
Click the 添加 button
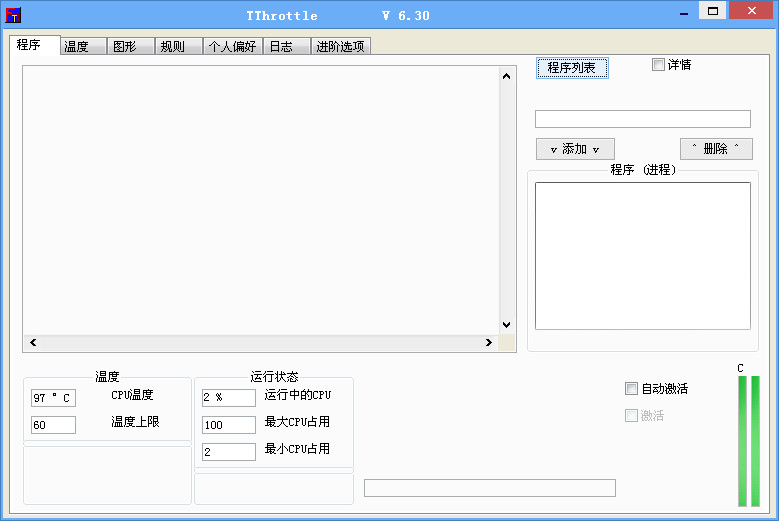[575, 149]
